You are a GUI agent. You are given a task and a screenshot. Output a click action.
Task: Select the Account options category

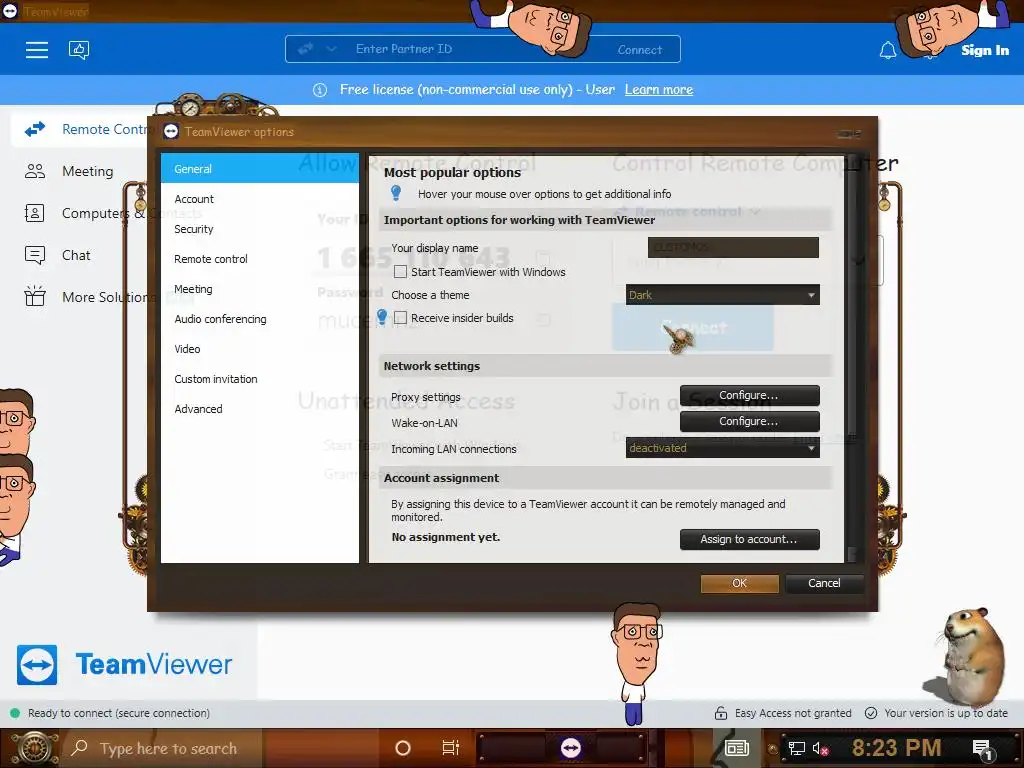[x=260, y=199]
